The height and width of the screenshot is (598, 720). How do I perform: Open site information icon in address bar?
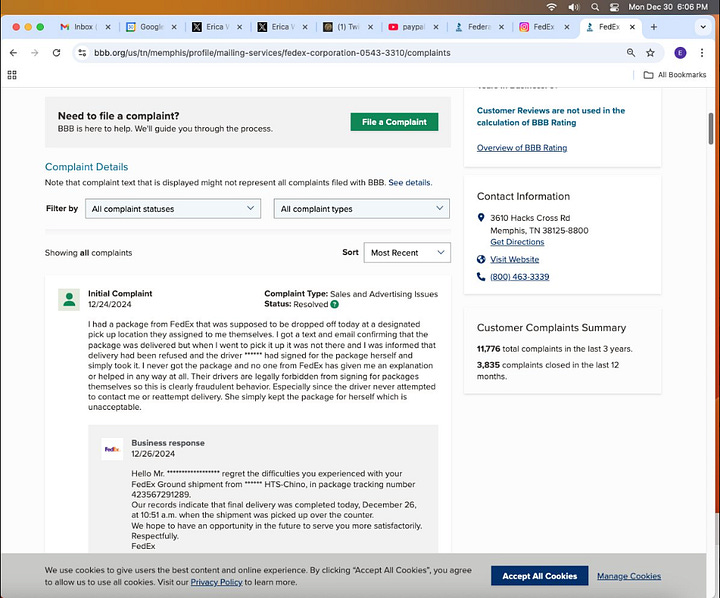click(x=82, y=53)
